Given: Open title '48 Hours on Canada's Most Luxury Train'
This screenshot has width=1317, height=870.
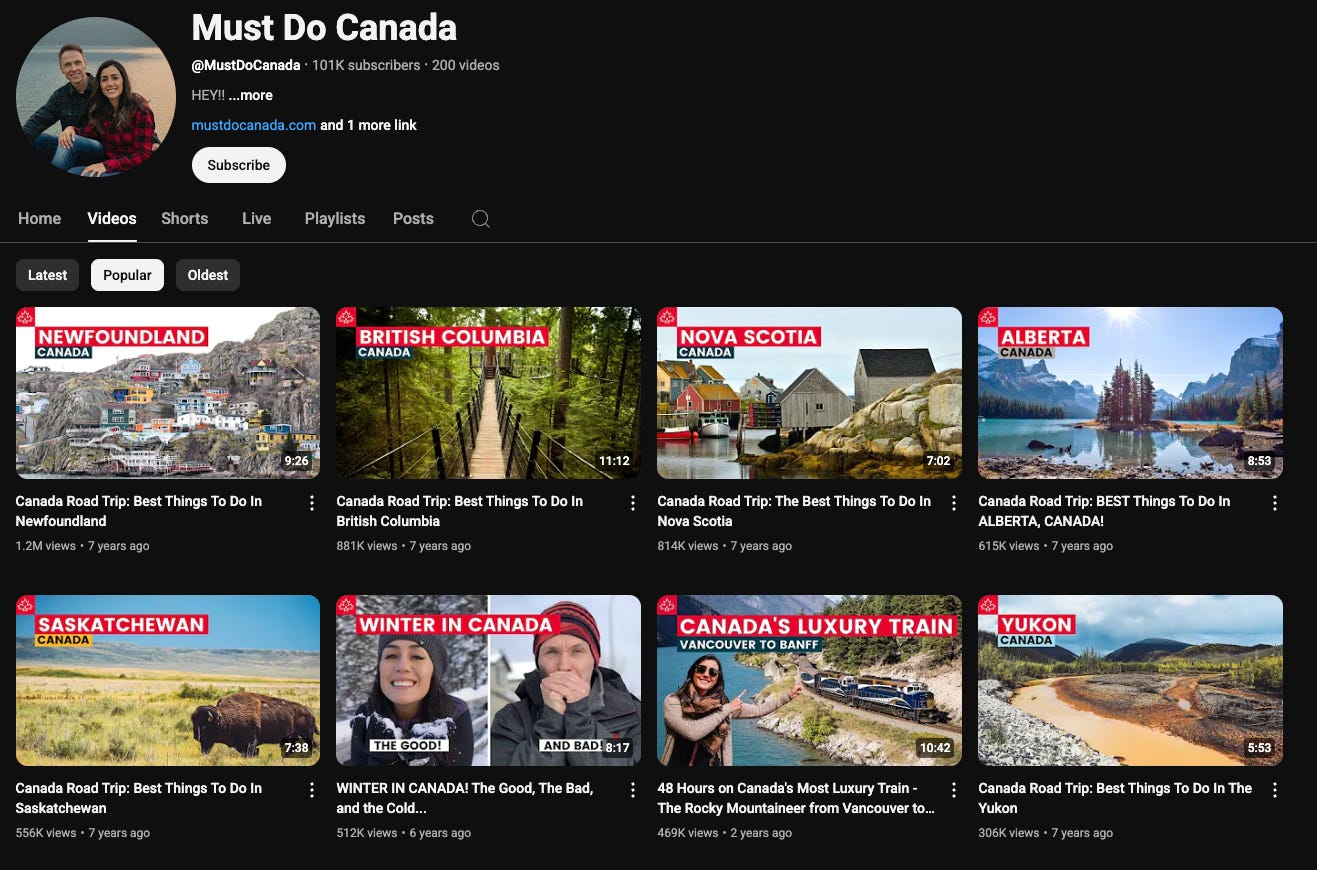Looking at the screenshot, I should 796,798.
